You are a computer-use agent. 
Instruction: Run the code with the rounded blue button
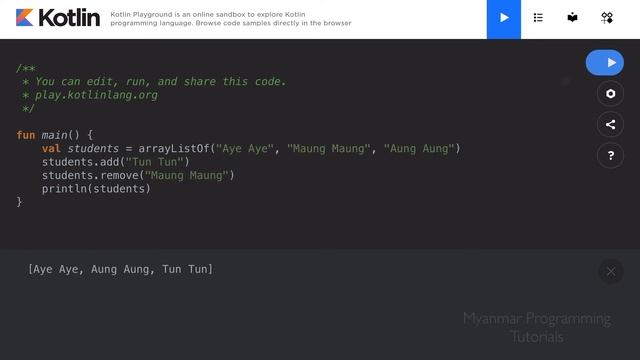pos(604,62)
